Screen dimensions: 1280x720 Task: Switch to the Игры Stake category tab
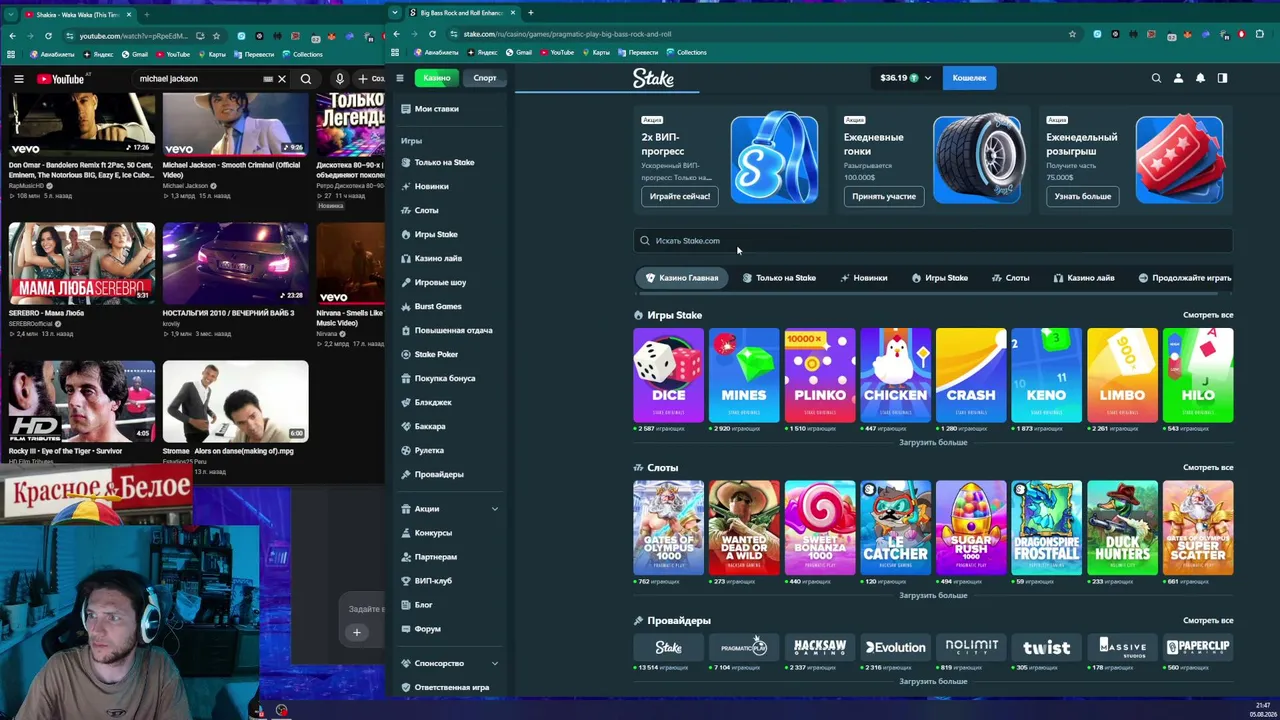tap(940, 278)
